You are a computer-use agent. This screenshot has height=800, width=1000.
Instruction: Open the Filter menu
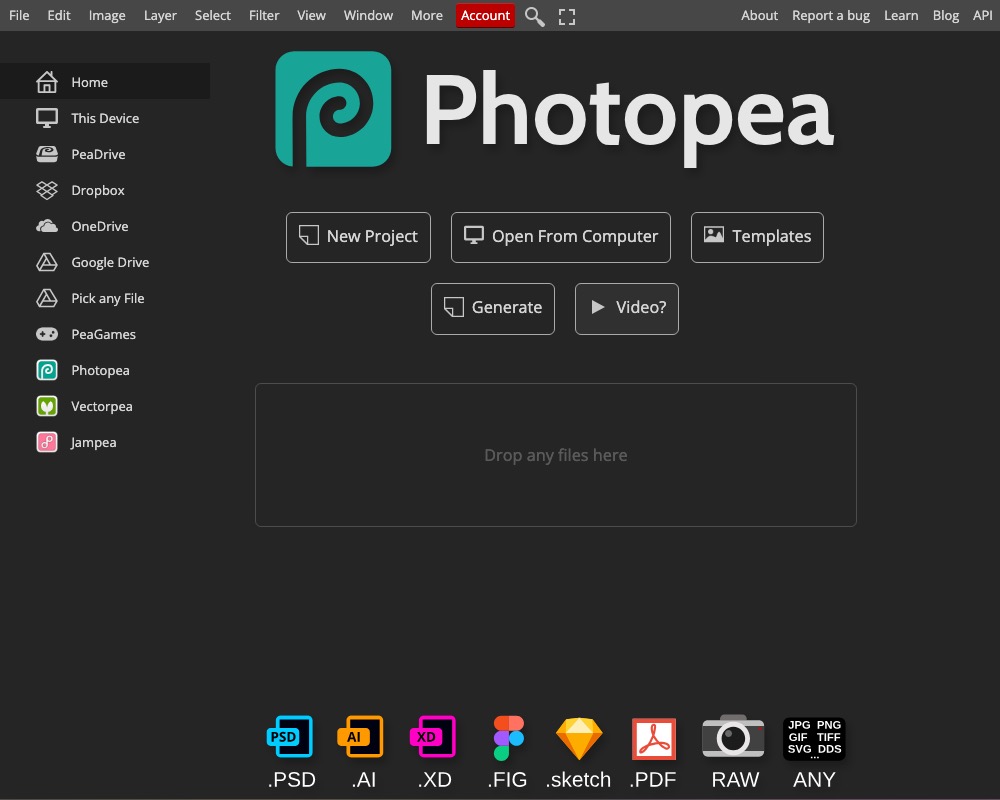(x=264, y=15)
